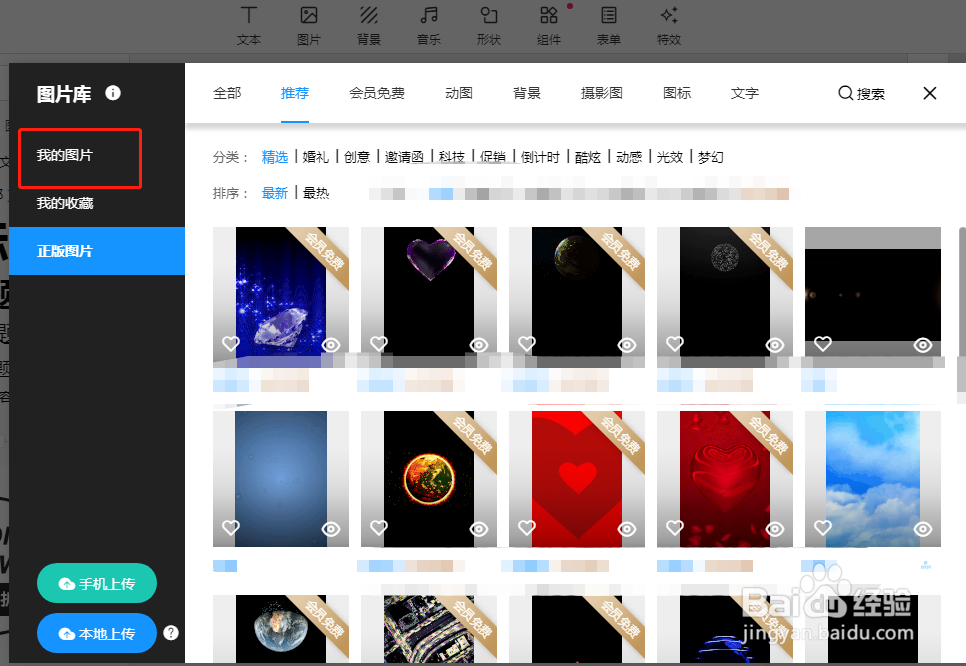This screenshot has height=666, width=966.
Task: Preview the blue diamond image with eye icon
Action: coord(331,345)
